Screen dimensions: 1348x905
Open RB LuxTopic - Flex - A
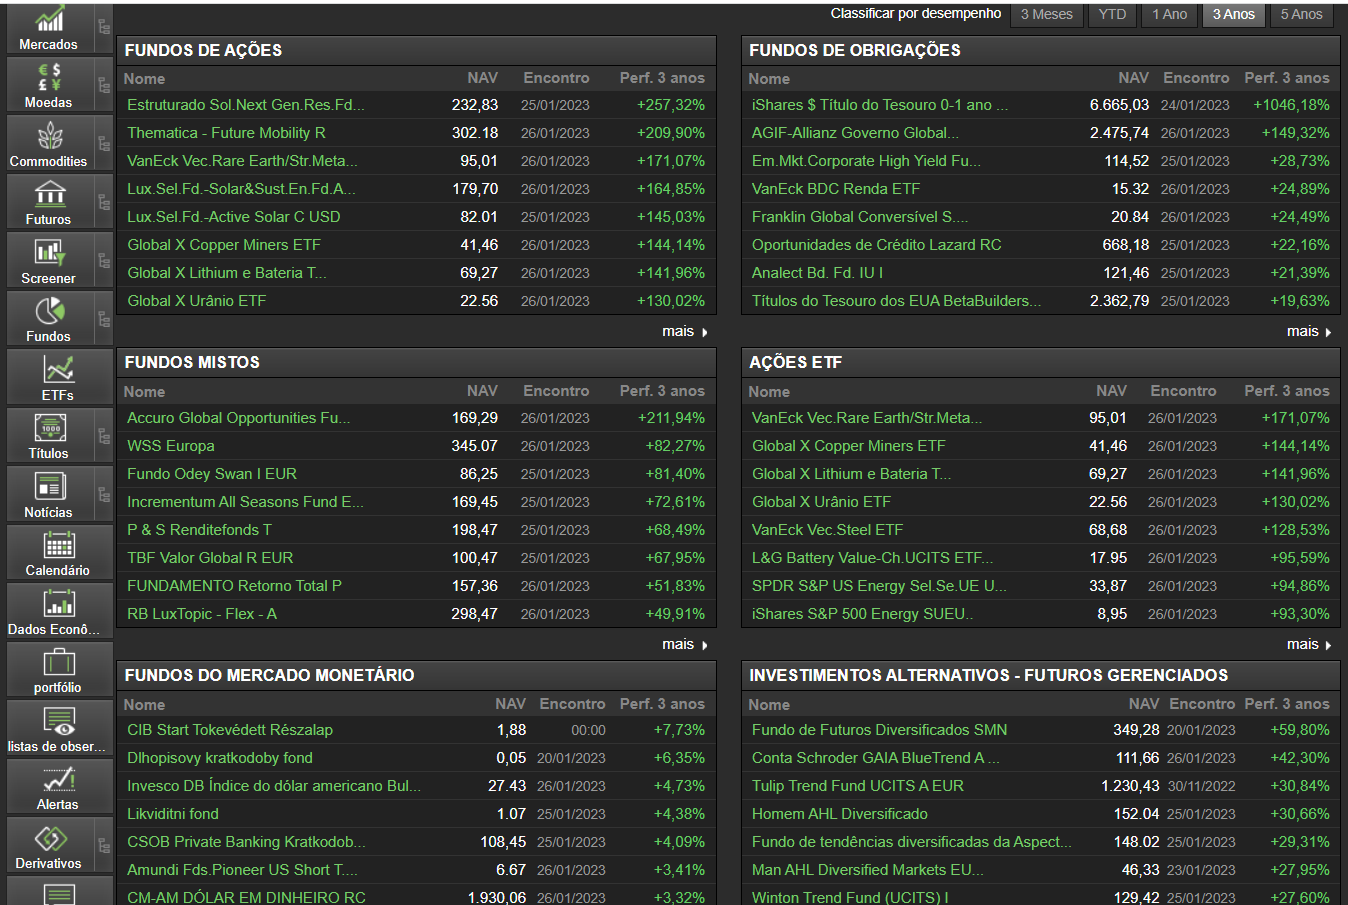[x=202, y=614]
